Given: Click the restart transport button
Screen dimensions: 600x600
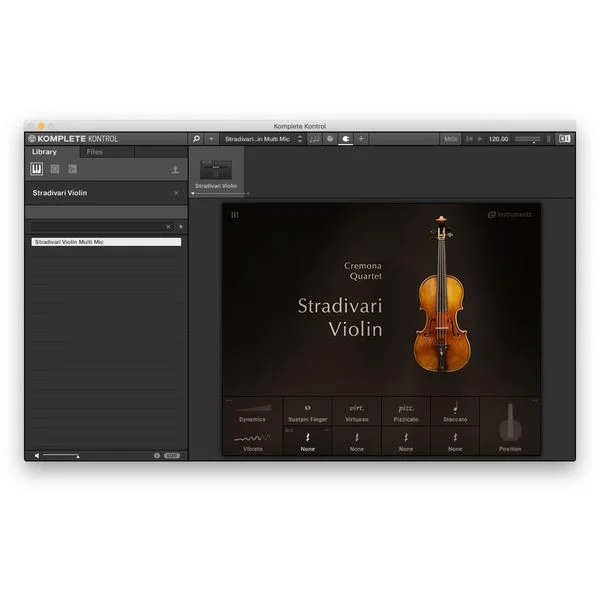Looking at the screenshot, I should click(469, 139).
